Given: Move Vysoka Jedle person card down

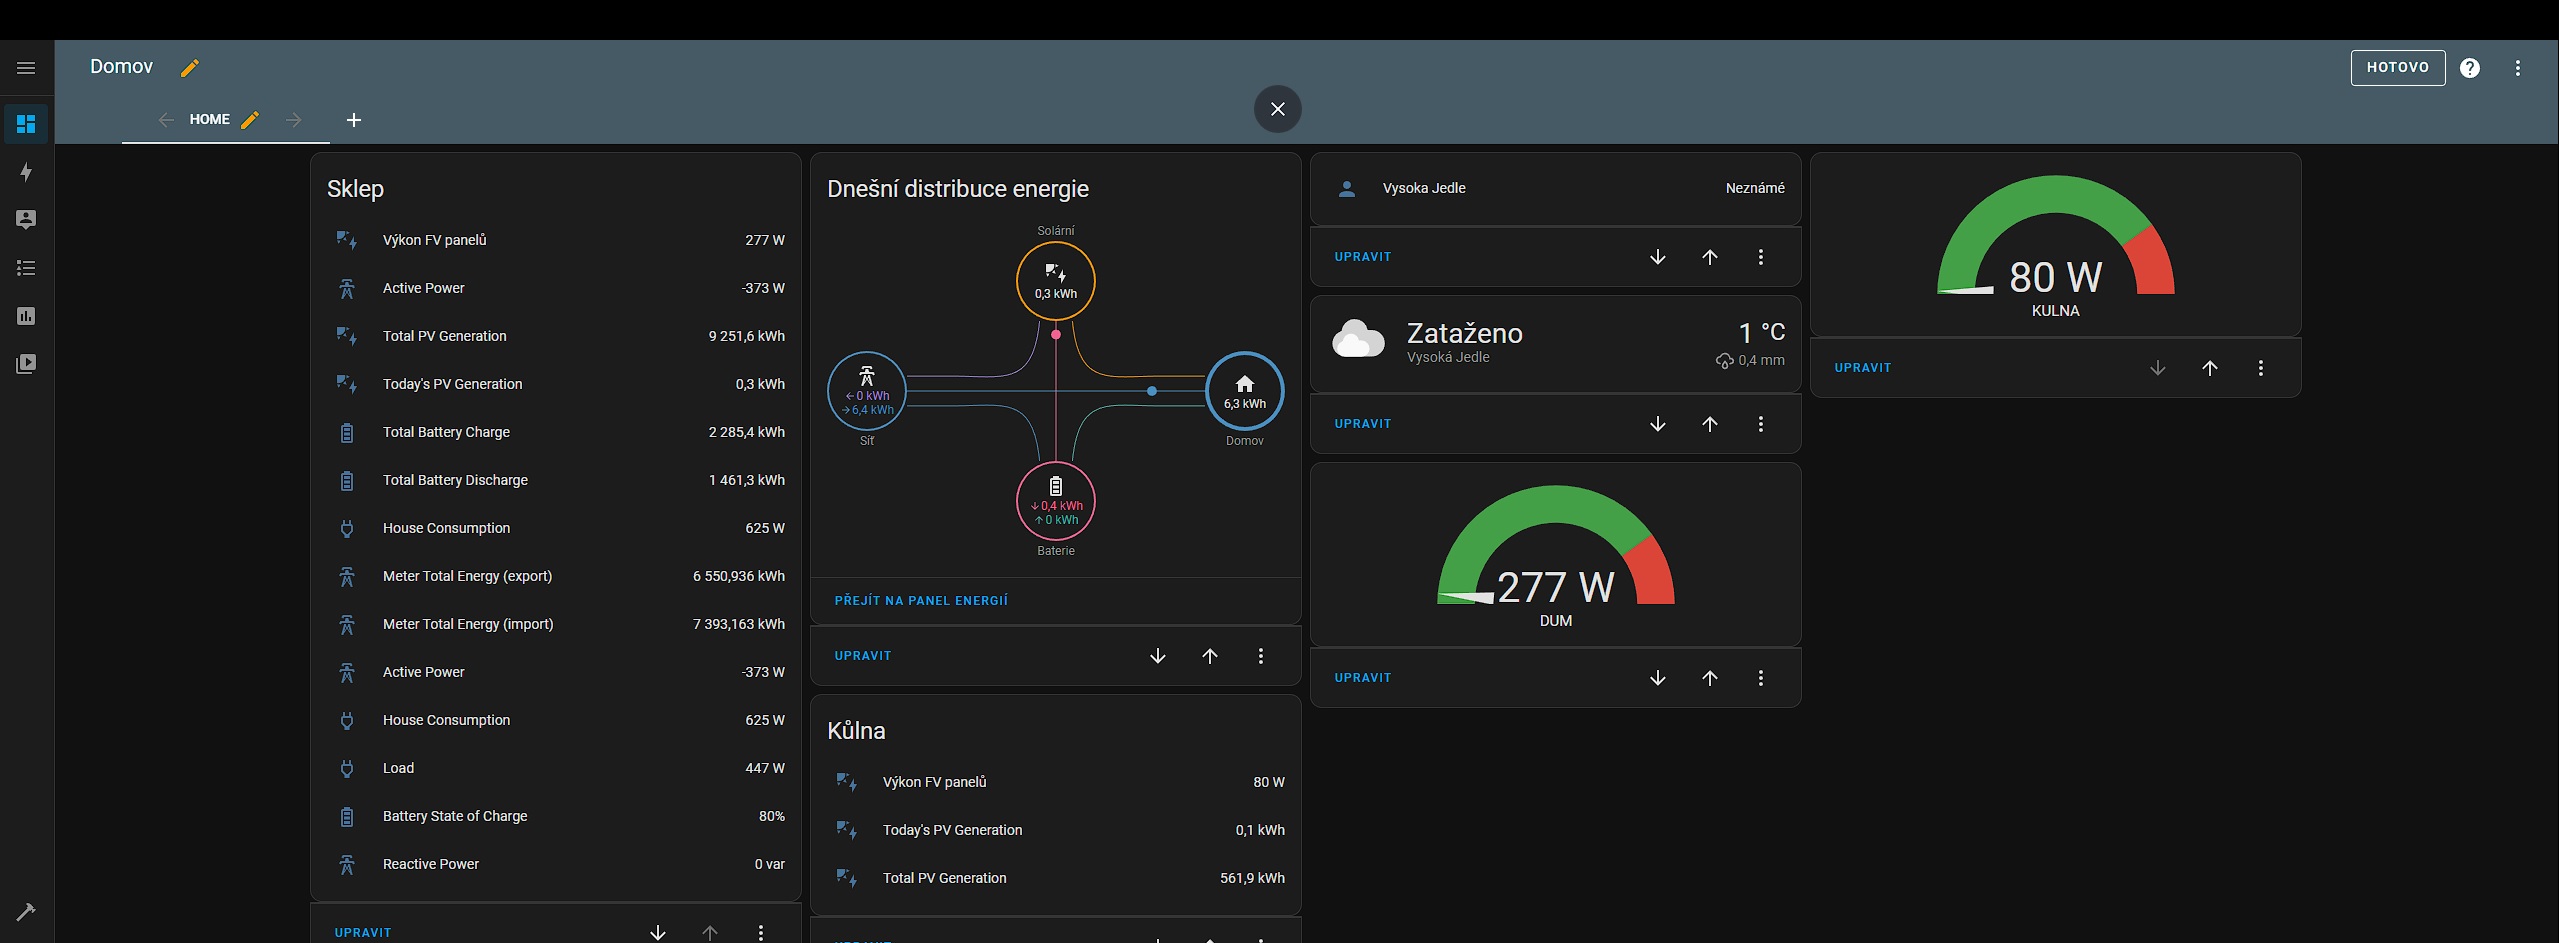Looking at the screenshot, I should tap(1658, 257).
